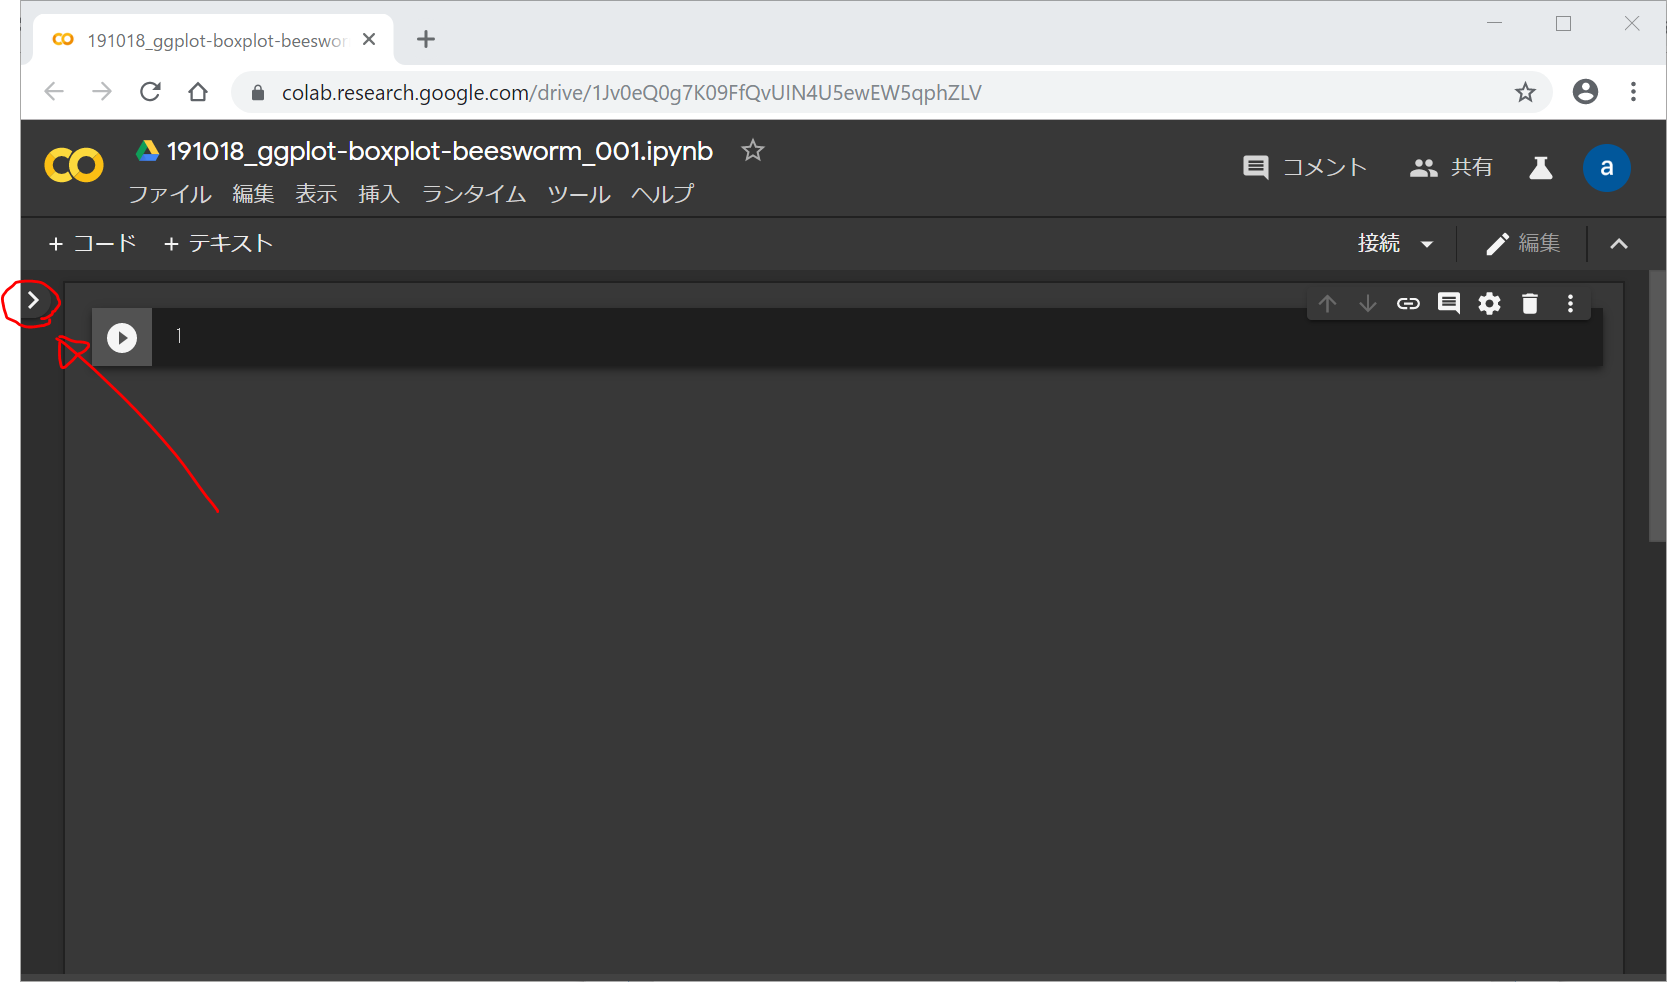Click the + コード button
The image size is (1667, 982).
point(92,244)
